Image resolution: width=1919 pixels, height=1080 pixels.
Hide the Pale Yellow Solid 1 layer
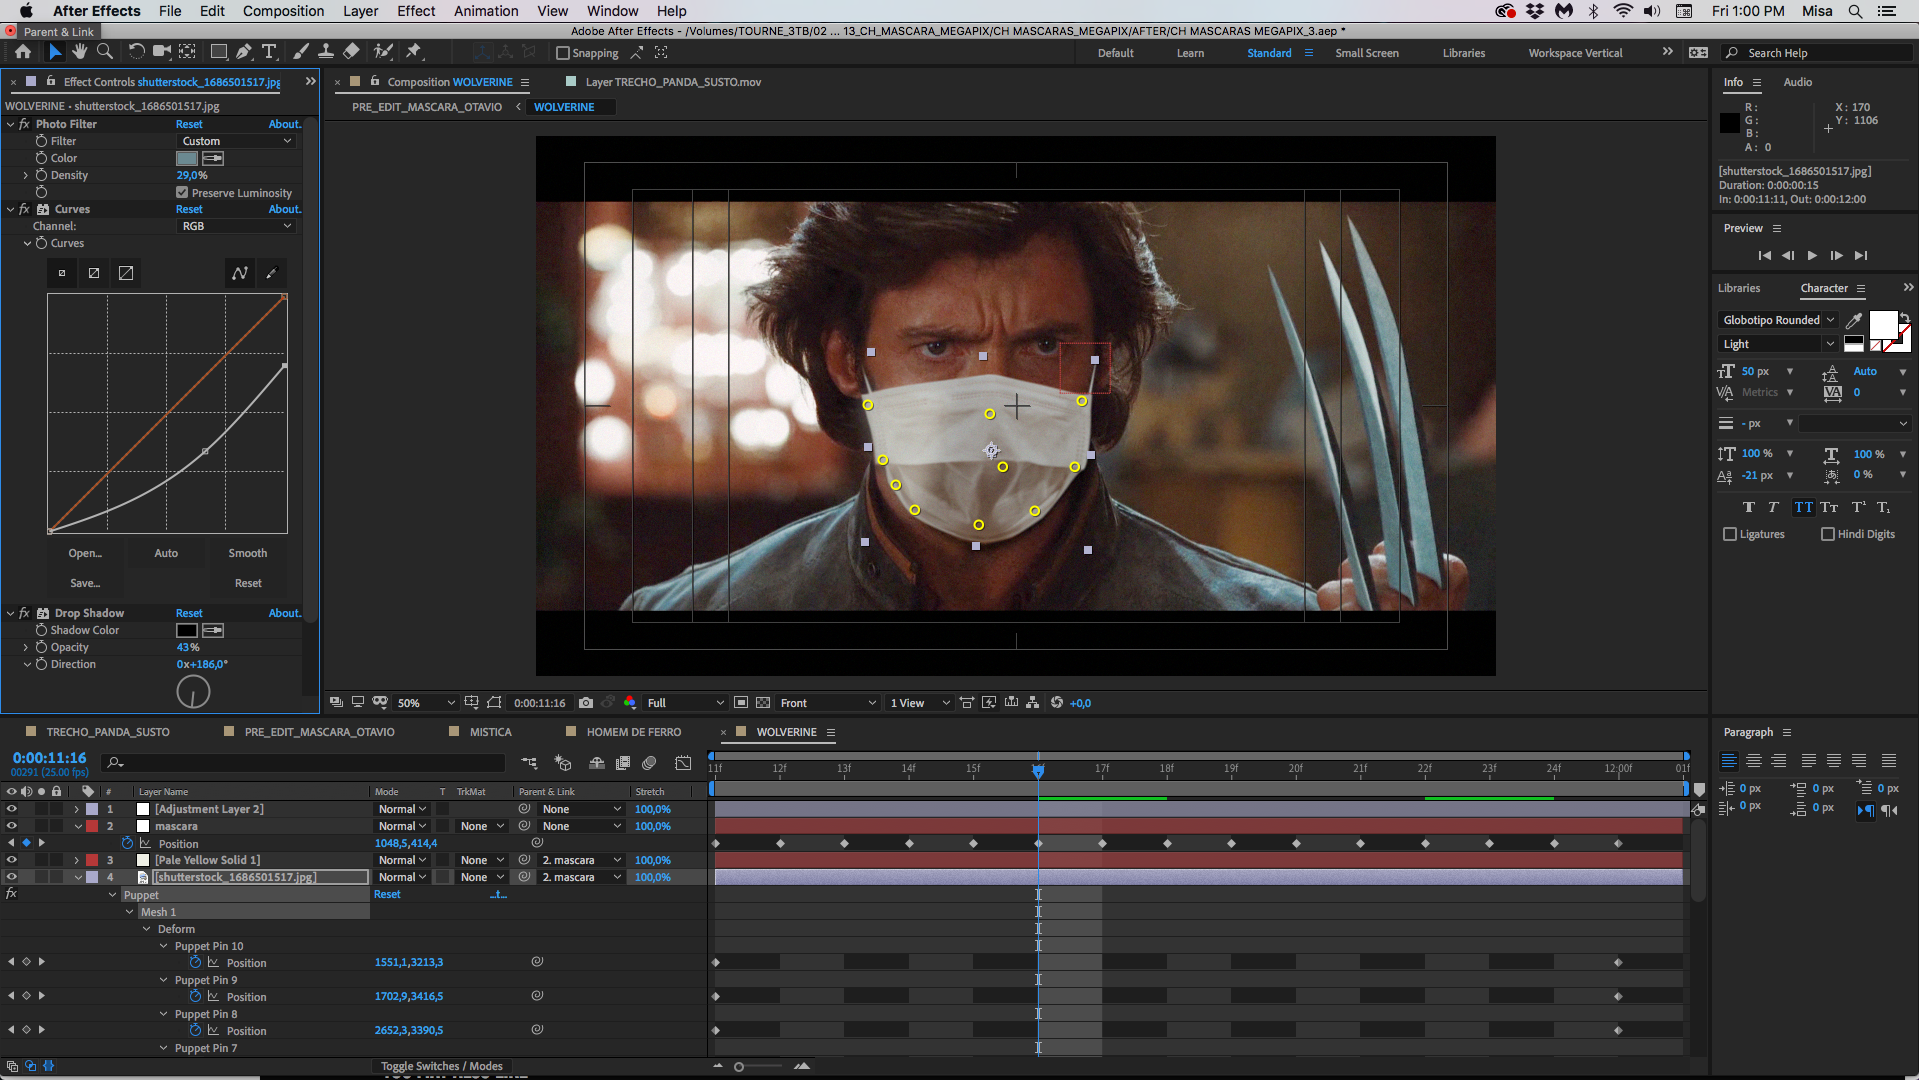tap(11, 860)
